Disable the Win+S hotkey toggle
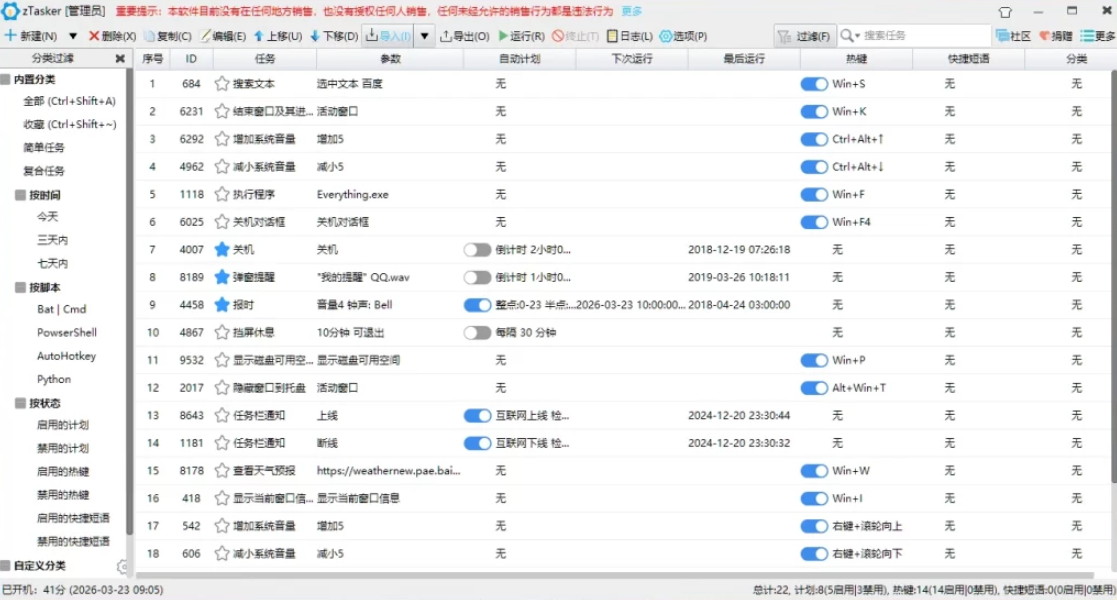1117x600 pixels. [x=814, y=84]
